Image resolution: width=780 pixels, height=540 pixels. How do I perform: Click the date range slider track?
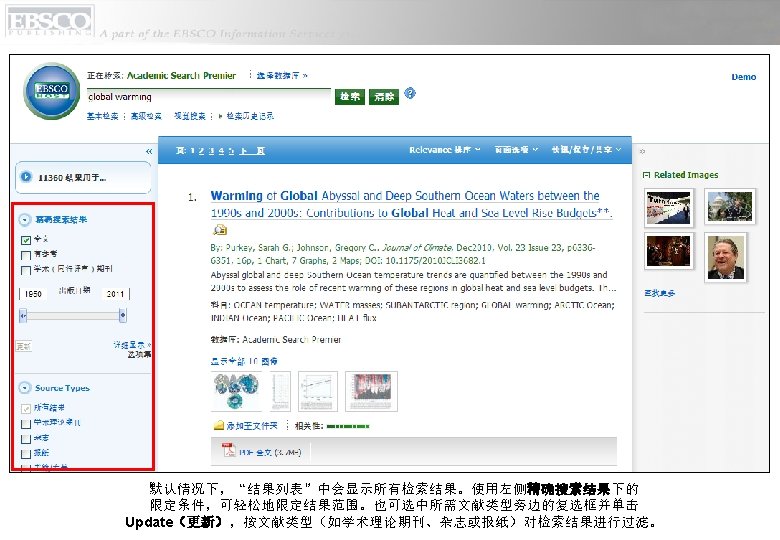(x=73, y=316)
